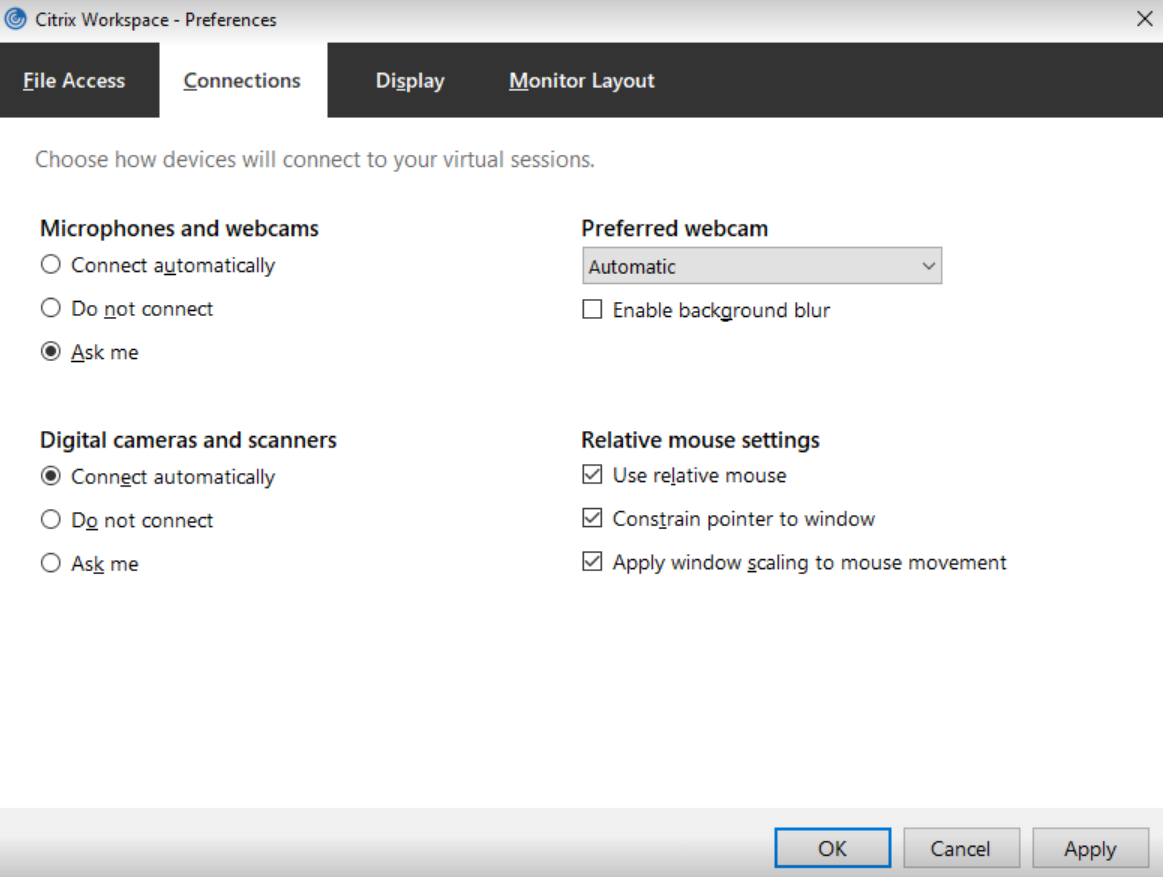Choose Do not connect for microphones and webcams
The height and width of the screenshot is (877, 1163).
point(51,309)
